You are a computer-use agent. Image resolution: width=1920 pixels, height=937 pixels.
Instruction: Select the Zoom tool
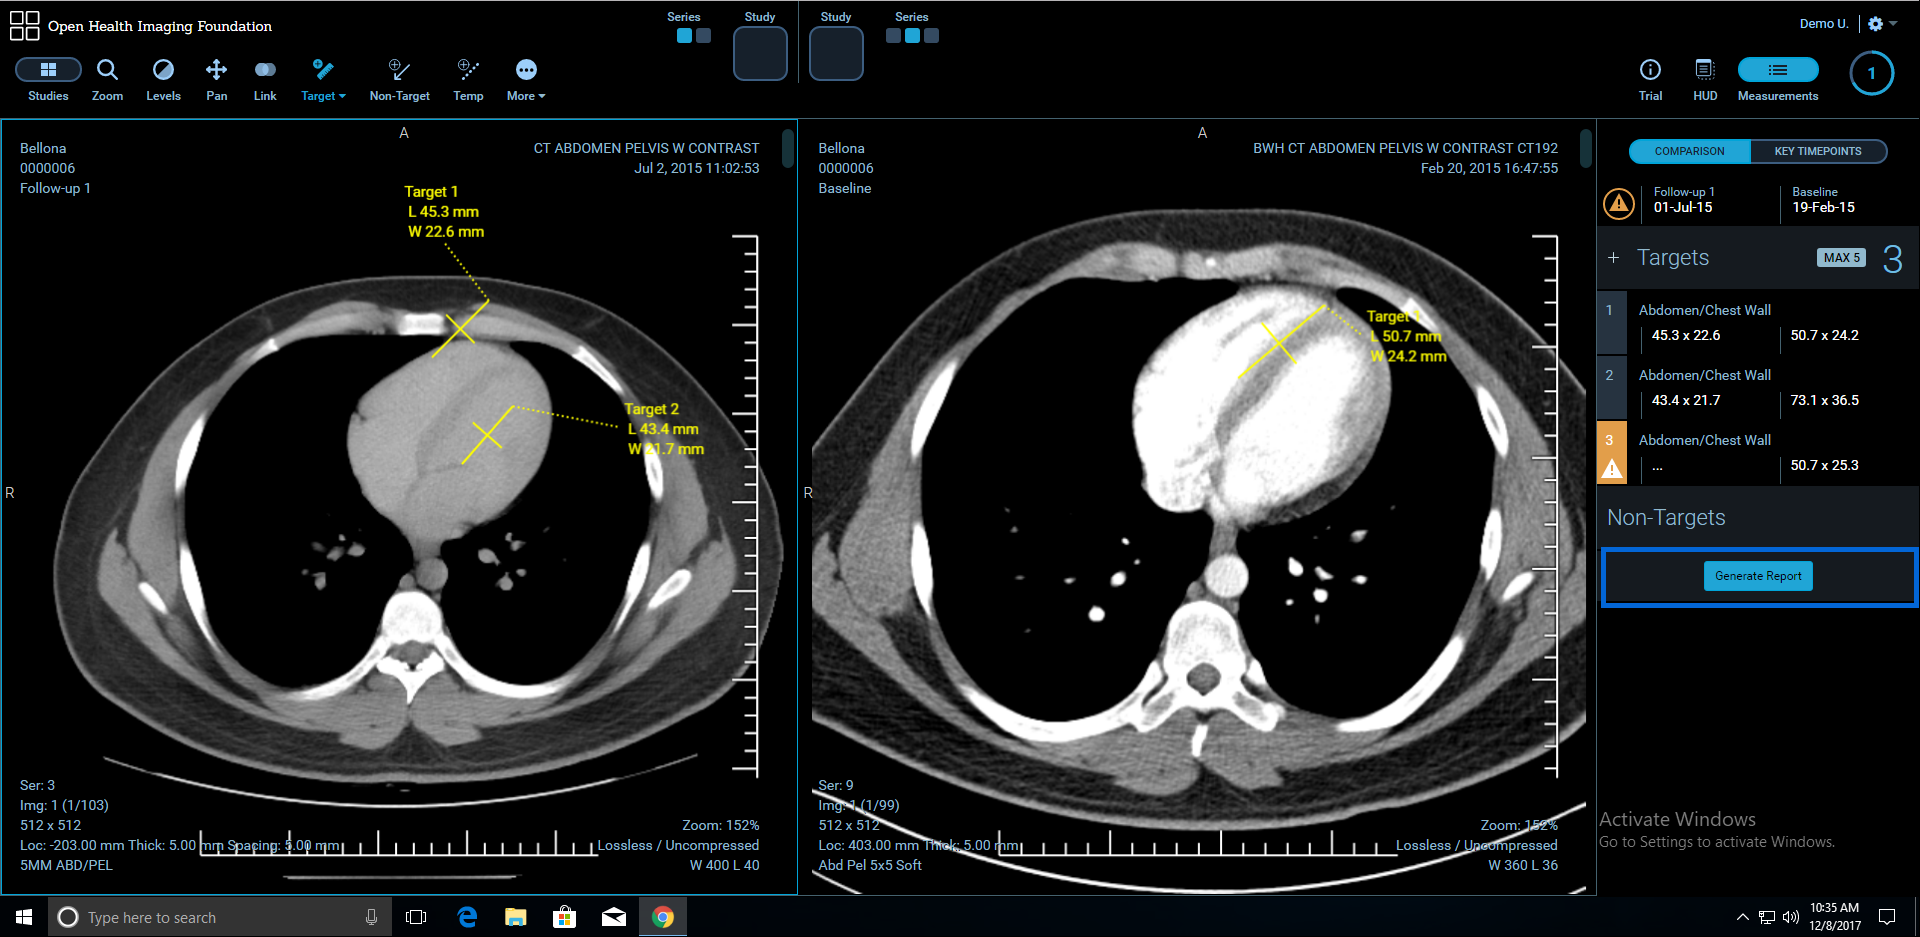107,79
